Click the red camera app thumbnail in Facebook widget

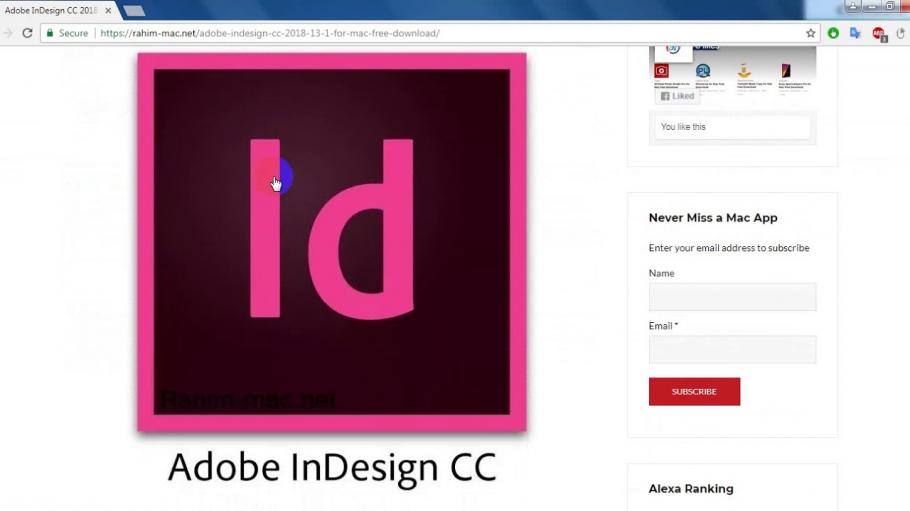[662, 71]
